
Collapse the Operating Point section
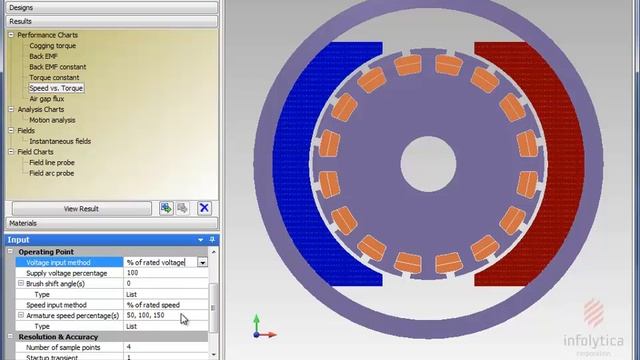(11, 252)
